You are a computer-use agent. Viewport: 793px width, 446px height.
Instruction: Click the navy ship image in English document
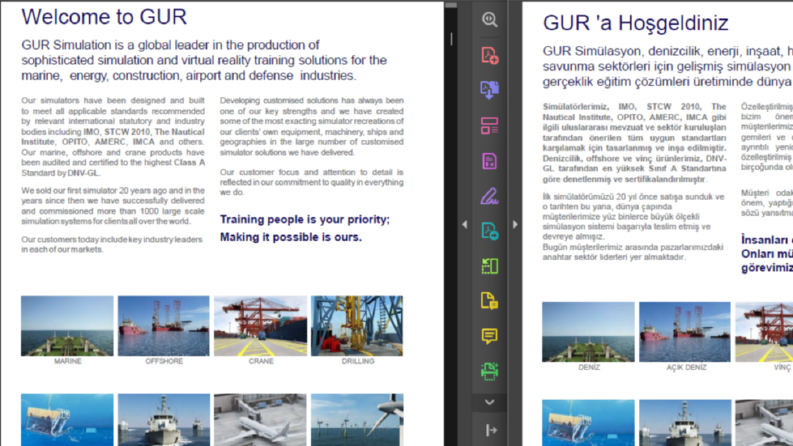[x=163, y=420]
